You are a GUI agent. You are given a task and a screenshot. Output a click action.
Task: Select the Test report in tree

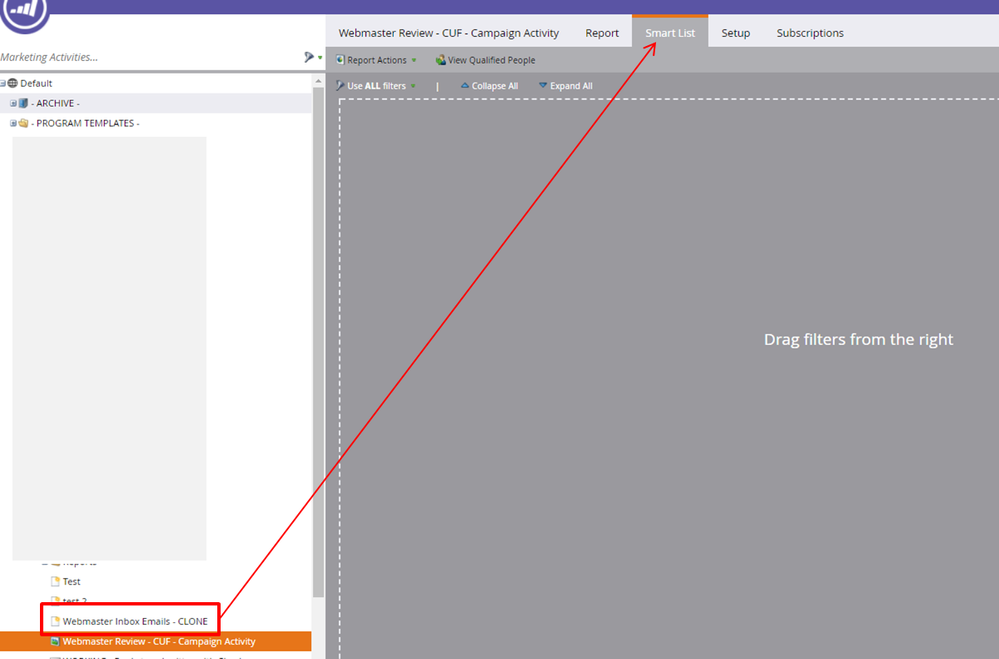click(x=71, y=581)
